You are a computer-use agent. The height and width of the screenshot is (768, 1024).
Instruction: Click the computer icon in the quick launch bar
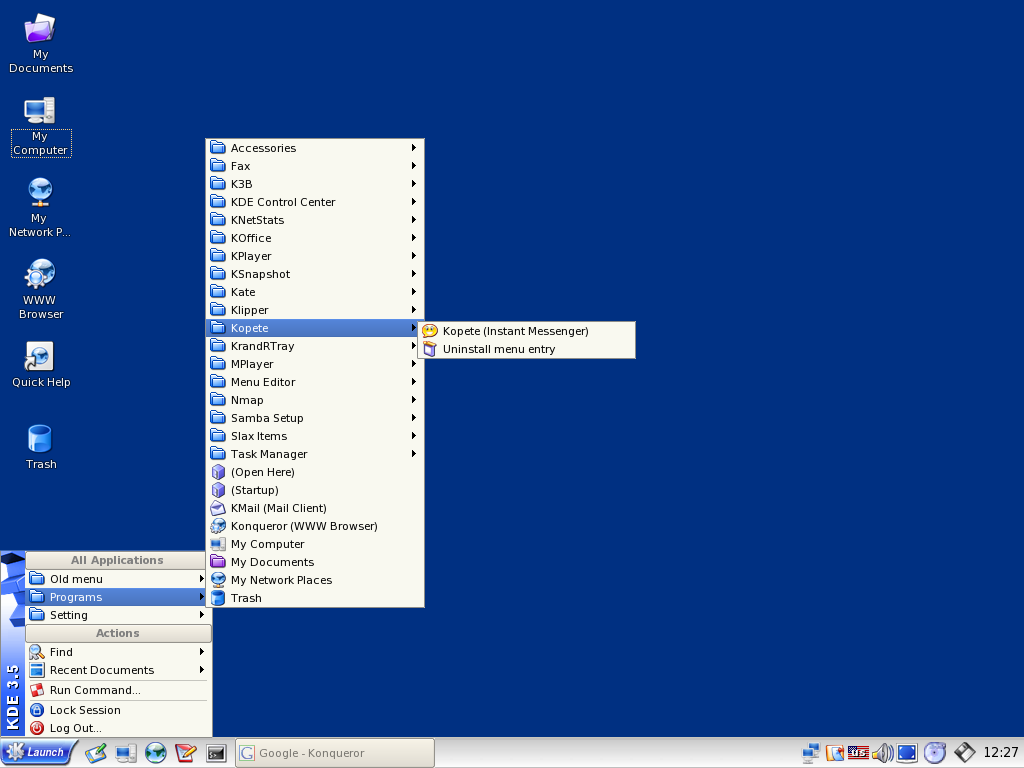(x=125, y=753)
